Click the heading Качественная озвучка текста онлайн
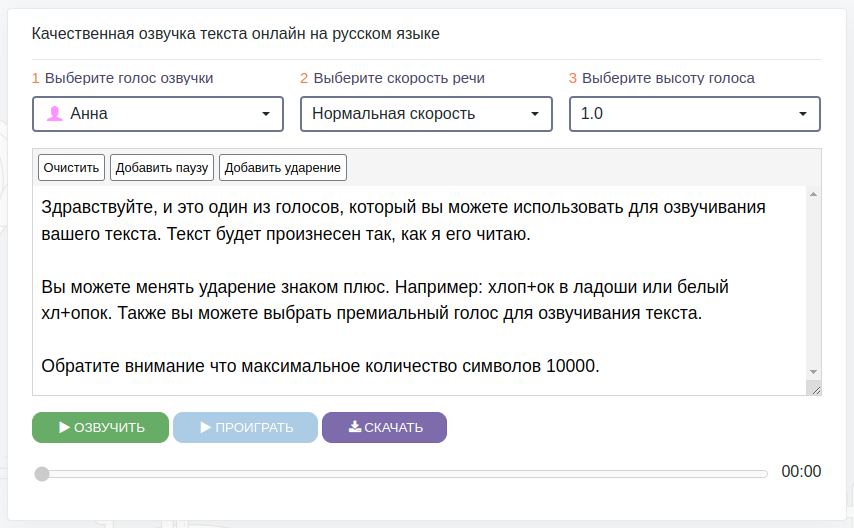Screen dimensions: 854x528 coord(235,34)
